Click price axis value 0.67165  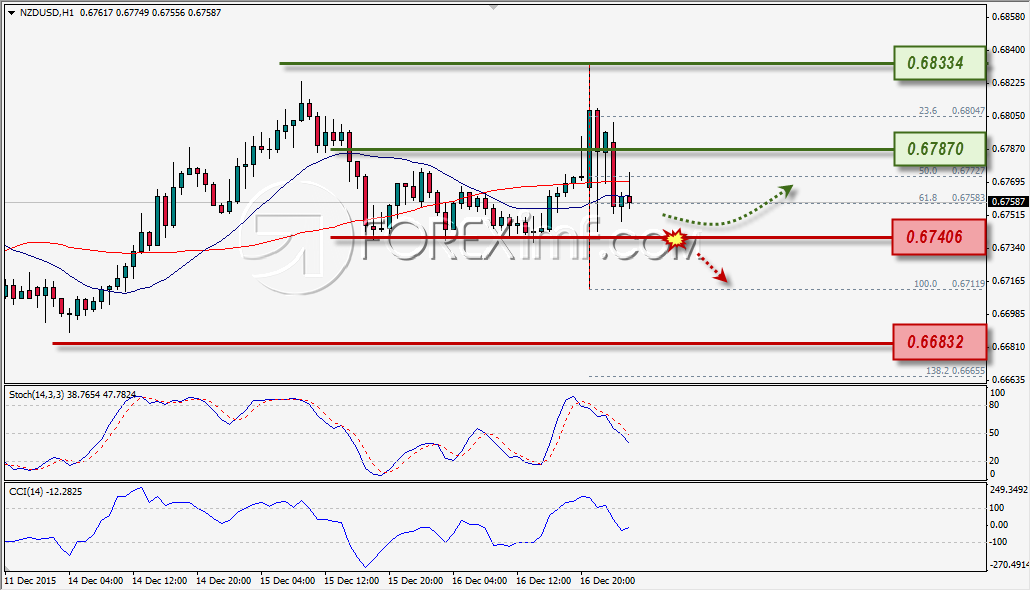(x=1009, y=281)
